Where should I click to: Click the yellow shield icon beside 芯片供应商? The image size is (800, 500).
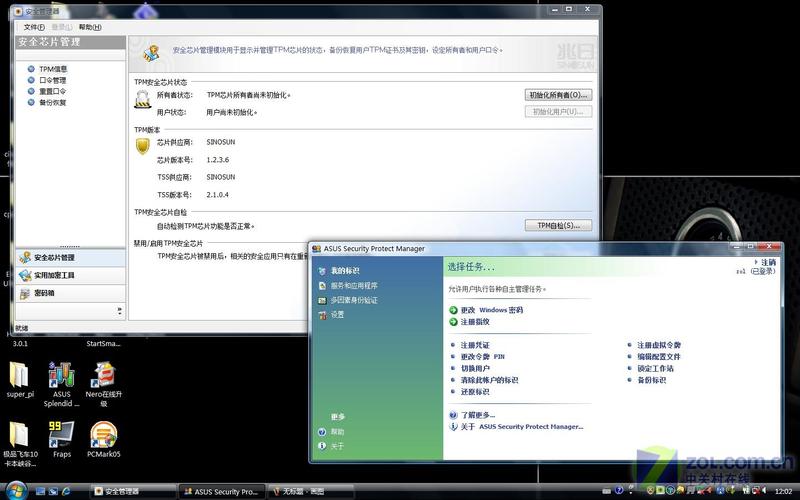[142, 146]
